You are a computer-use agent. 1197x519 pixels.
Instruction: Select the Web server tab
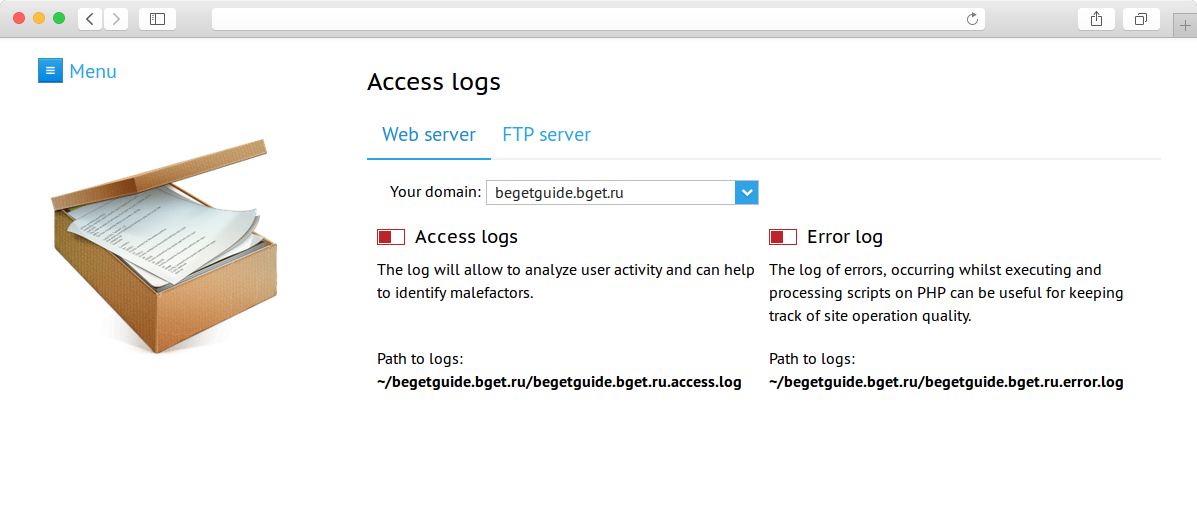coord(429,135)
